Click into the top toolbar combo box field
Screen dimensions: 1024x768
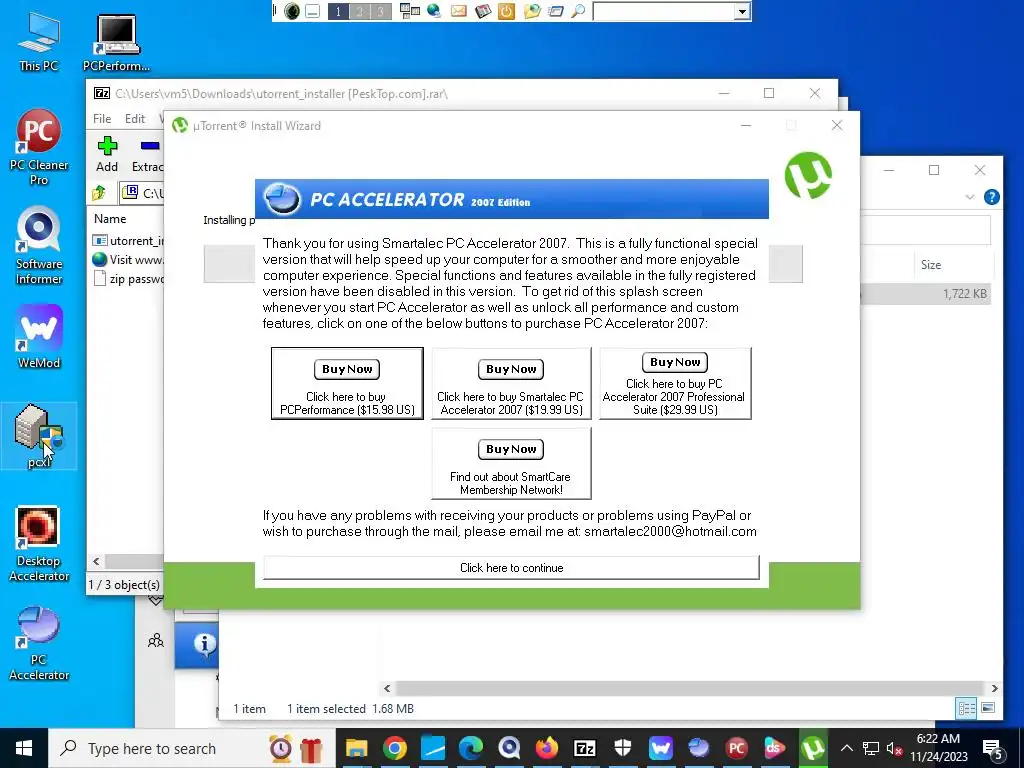click(x=664, y=12)
